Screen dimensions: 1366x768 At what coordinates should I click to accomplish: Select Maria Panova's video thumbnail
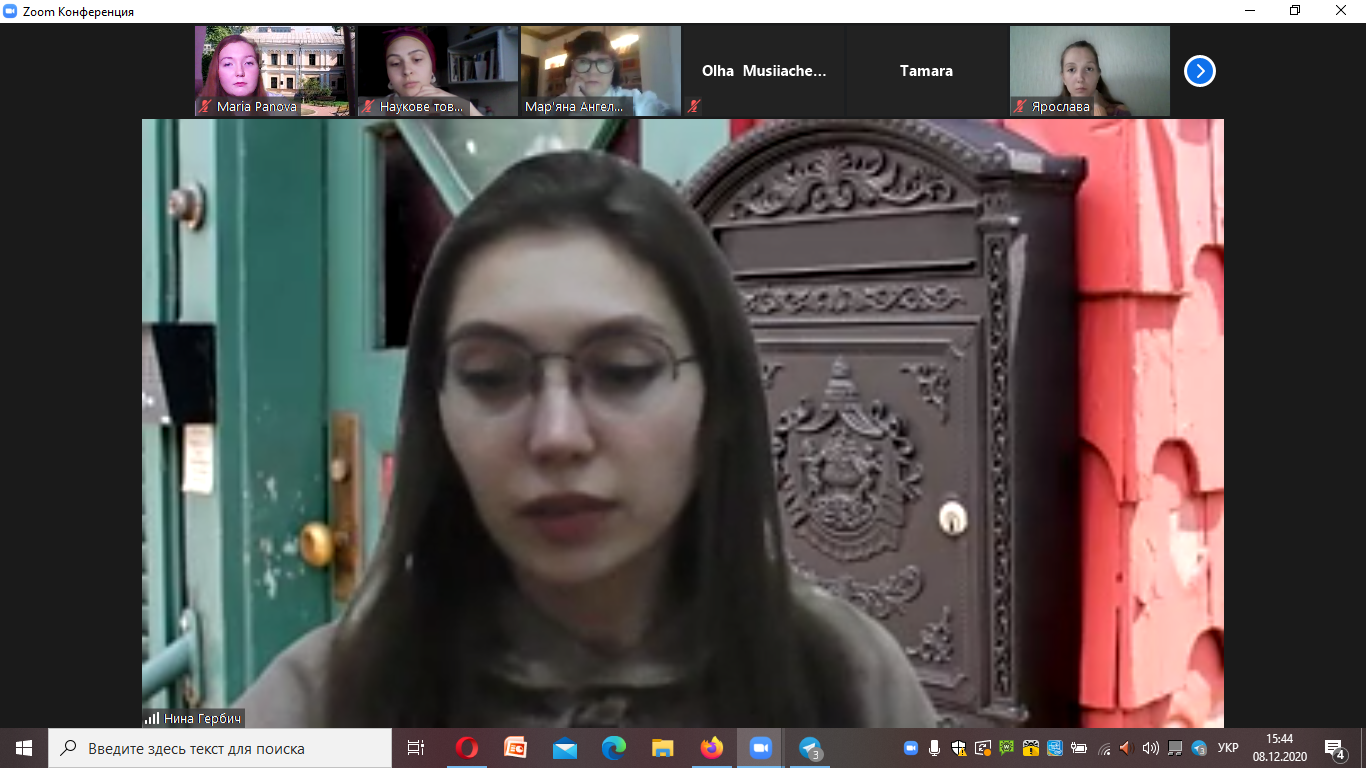point(275,71)
